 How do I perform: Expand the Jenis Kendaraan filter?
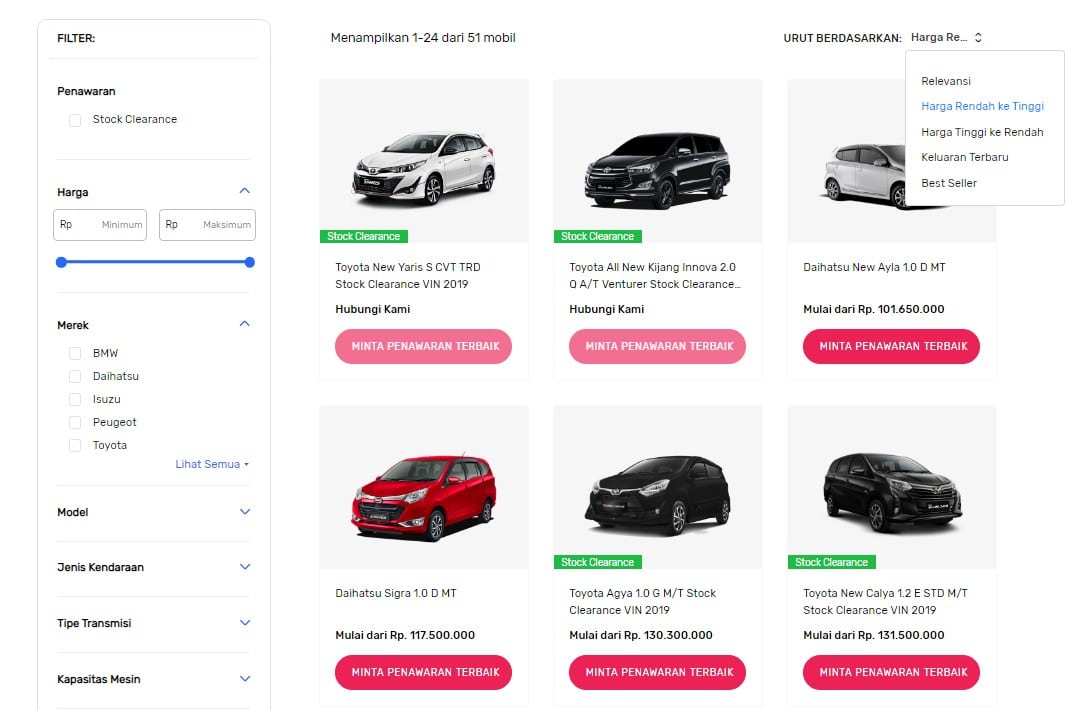click(x=245, y=567)
